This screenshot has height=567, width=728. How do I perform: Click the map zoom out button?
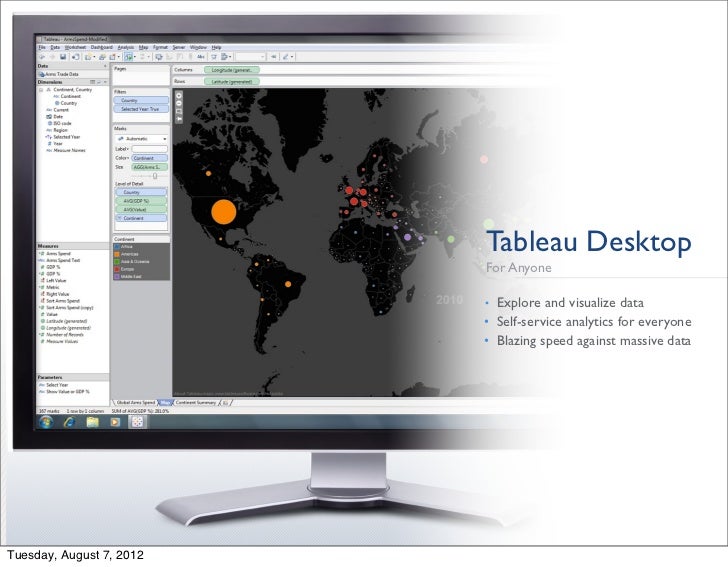tap(179, 104)
